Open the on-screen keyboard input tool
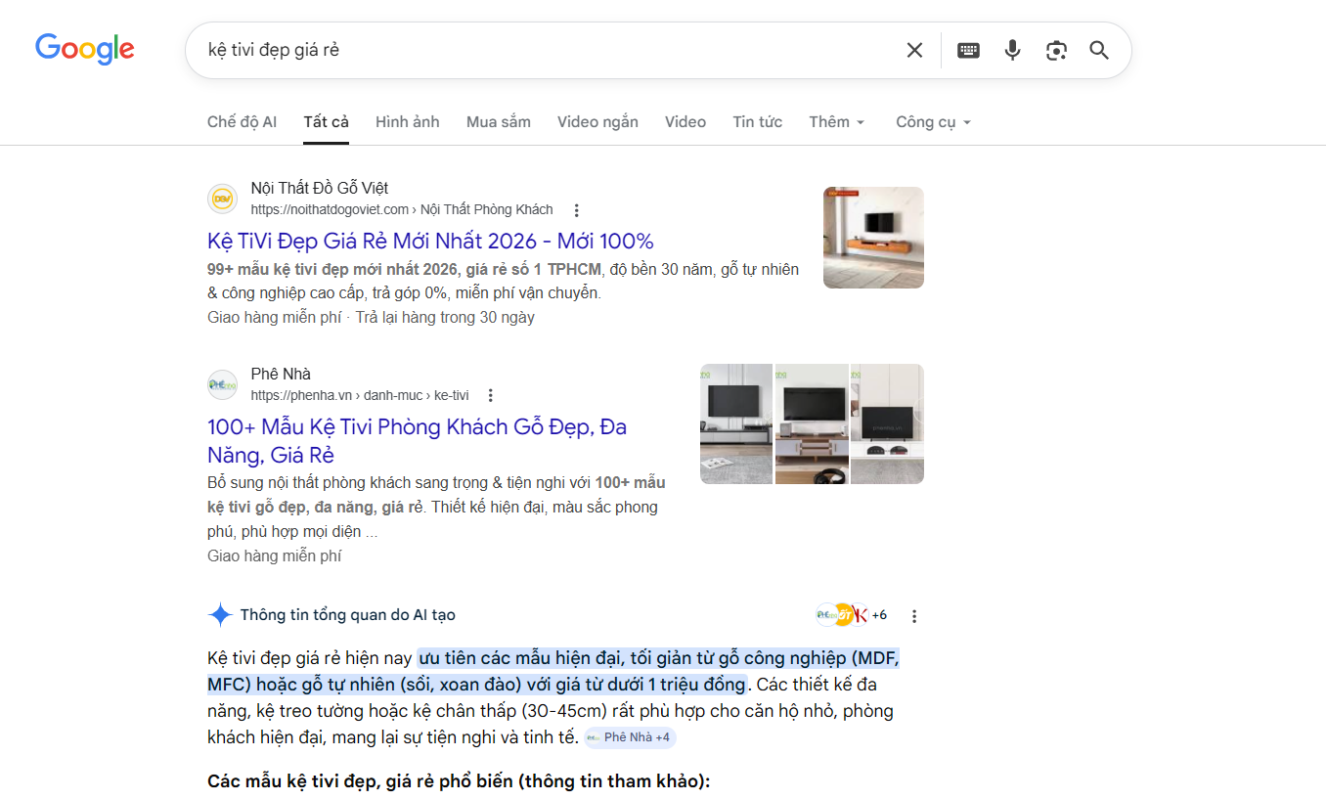Image resolution: width=1326 pixels, height=800 pixels. pyautogui.click(x=968, y=50)
